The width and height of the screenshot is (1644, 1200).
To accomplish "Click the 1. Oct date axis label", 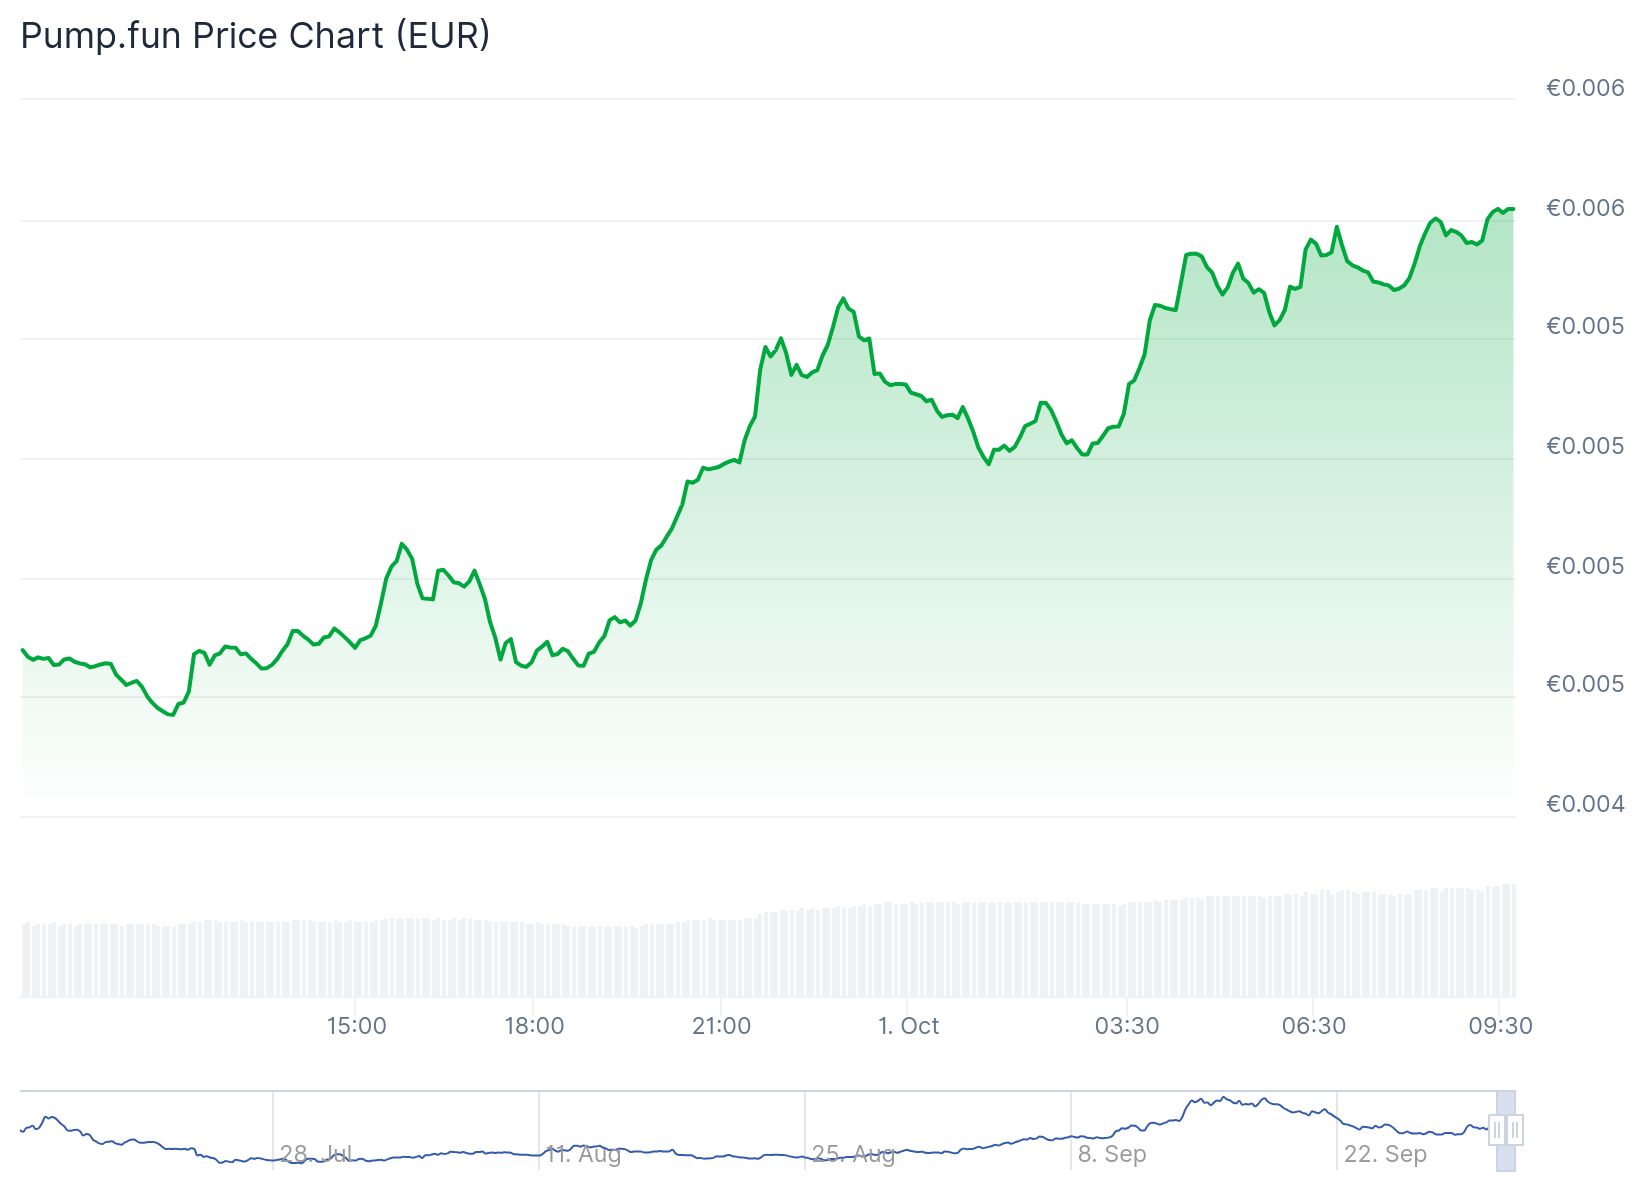I will click(908, 1026).
